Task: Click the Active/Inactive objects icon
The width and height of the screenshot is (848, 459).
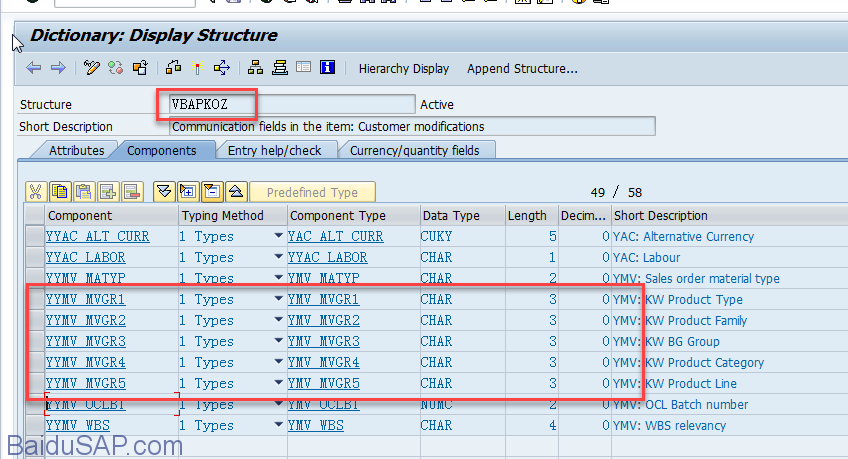Action: click(116, 68)
